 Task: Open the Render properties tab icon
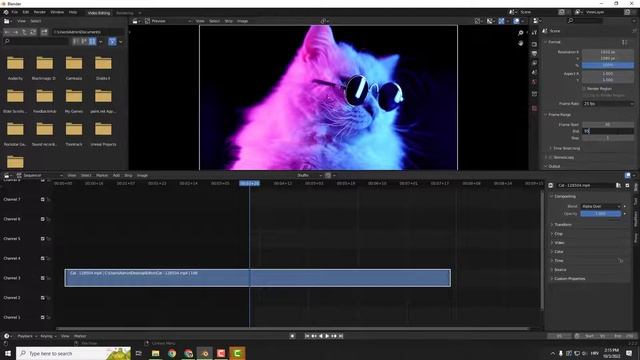534,44
